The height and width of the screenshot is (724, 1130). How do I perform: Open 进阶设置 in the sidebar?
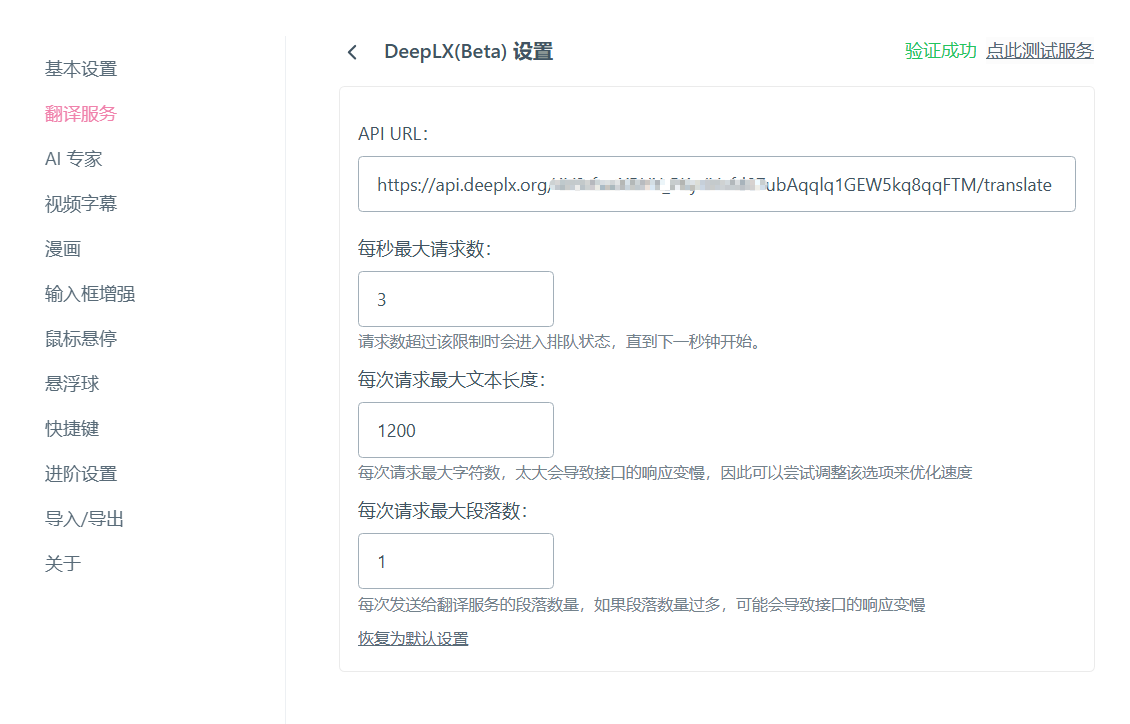pyautogui.click(x=81, y=473)
